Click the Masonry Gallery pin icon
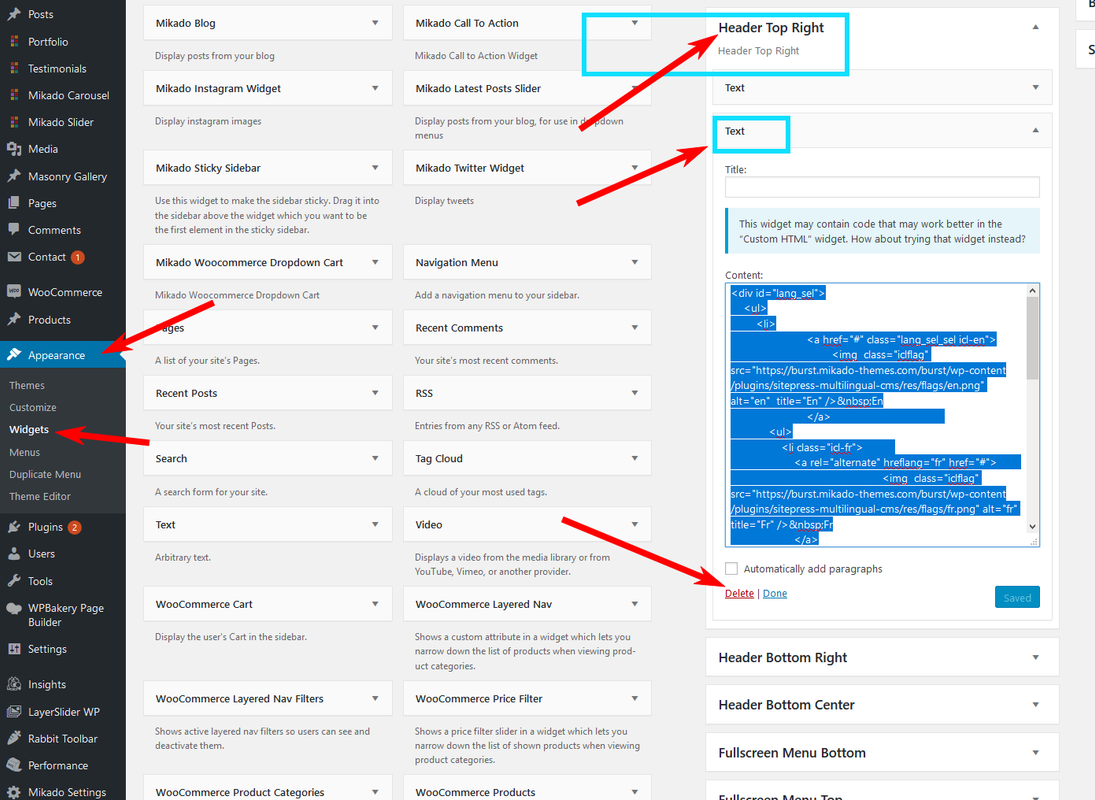The image size is (1095, 800). click(x=14, y=176)
